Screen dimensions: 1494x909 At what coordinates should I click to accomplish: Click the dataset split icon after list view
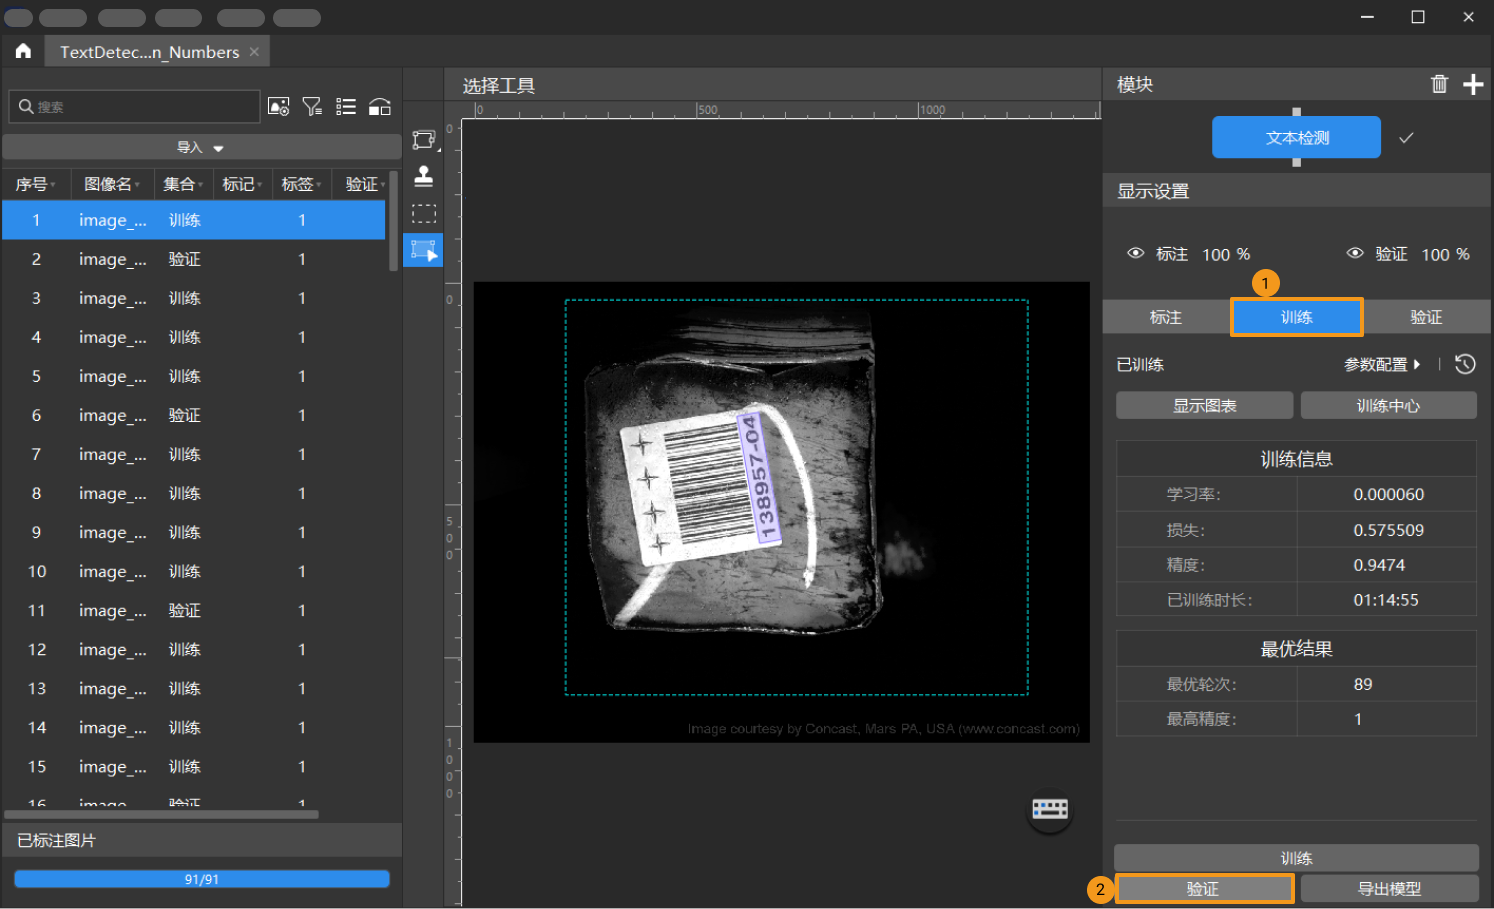[380, 107]
